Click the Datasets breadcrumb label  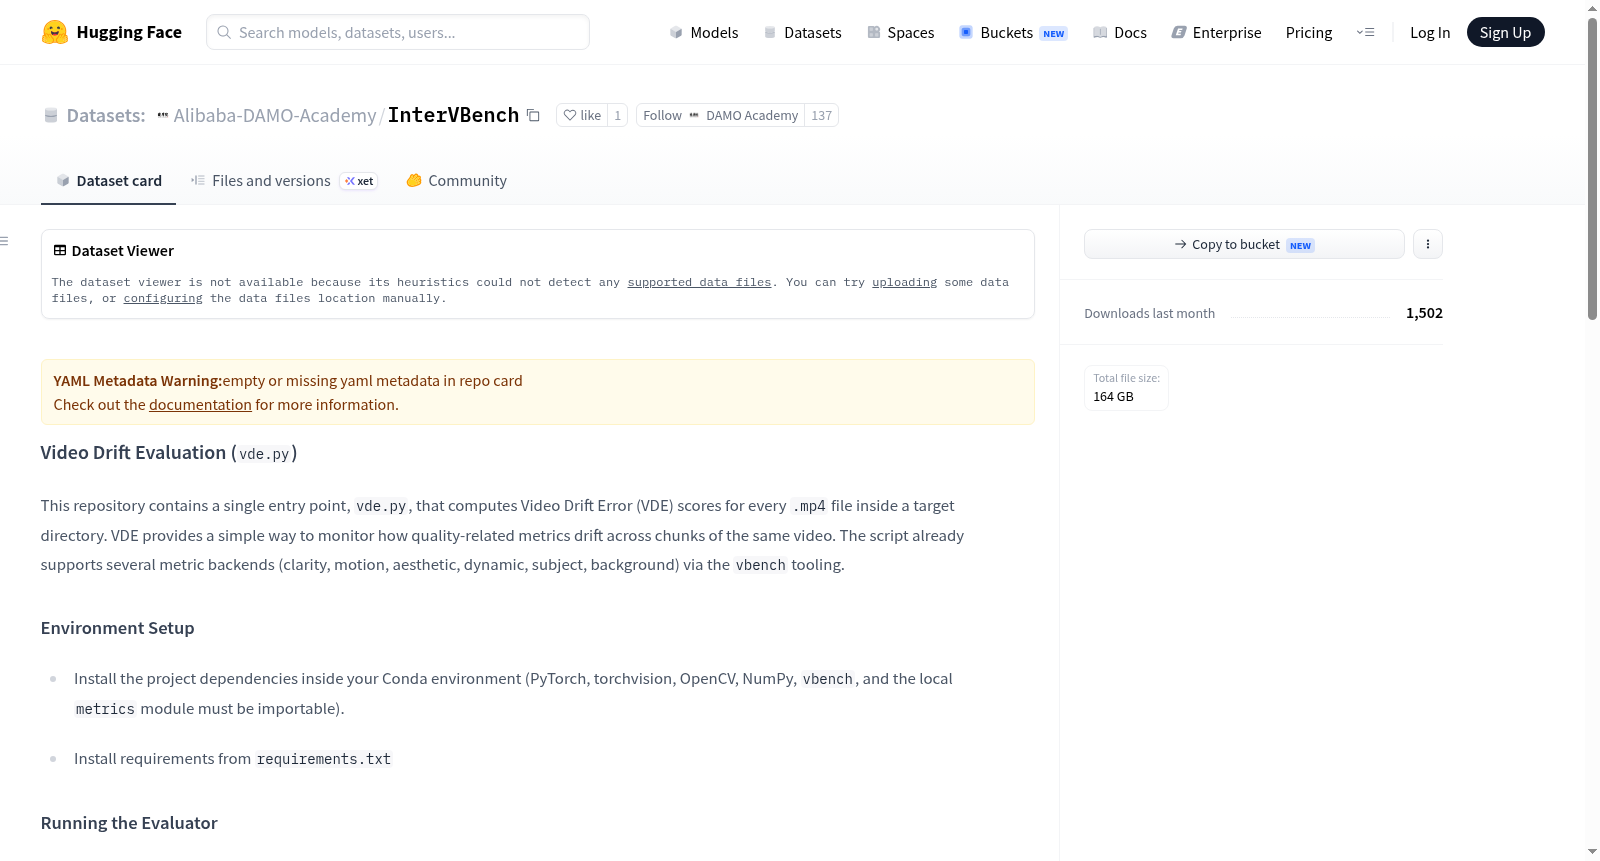(x=106, y=115)
